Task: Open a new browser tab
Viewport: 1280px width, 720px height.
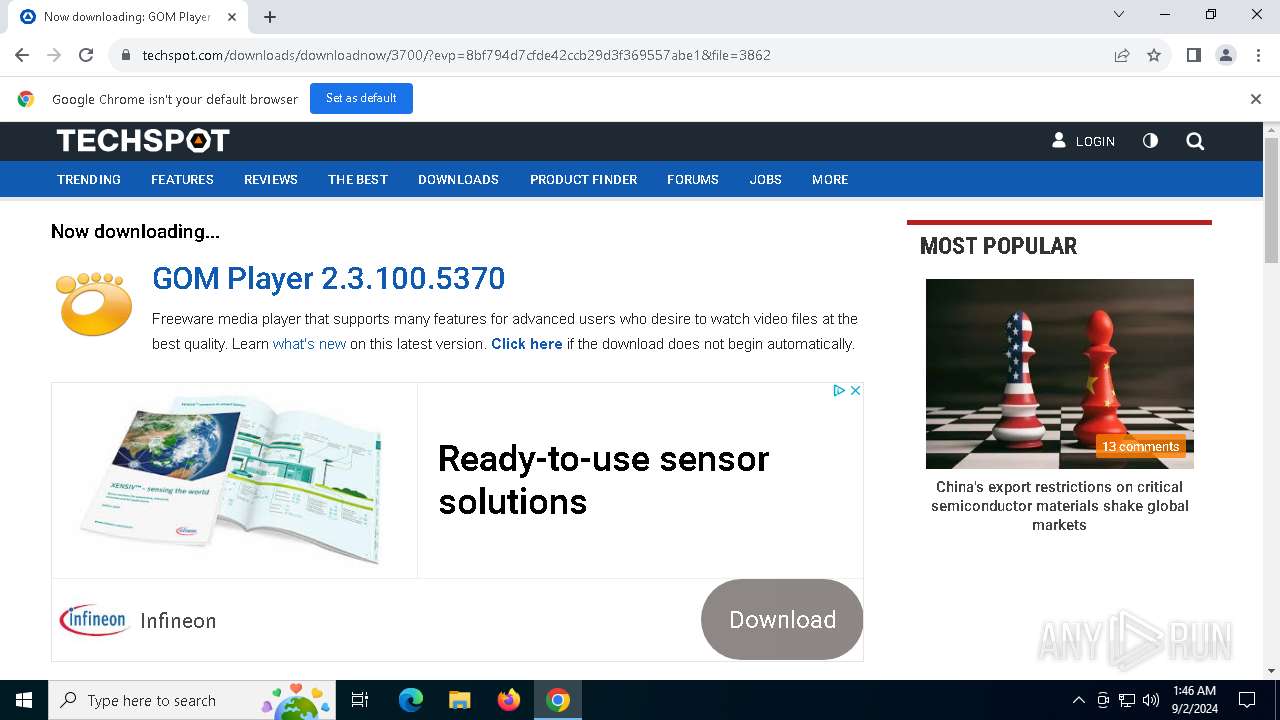Action: coord(270,17)
